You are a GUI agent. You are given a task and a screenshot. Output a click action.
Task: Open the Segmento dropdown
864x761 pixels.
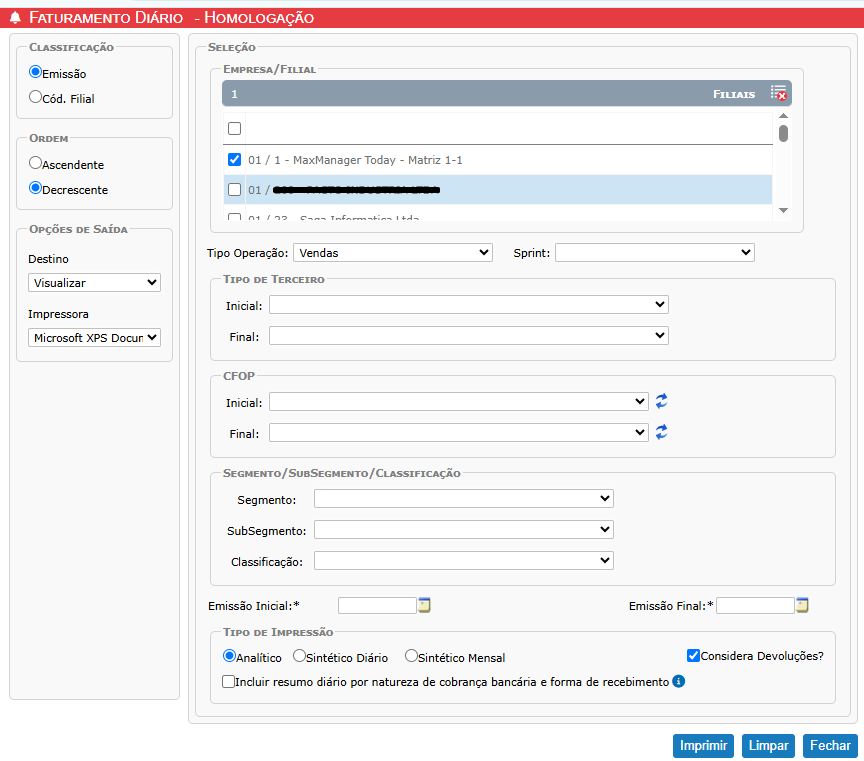(x=463, y=498)
